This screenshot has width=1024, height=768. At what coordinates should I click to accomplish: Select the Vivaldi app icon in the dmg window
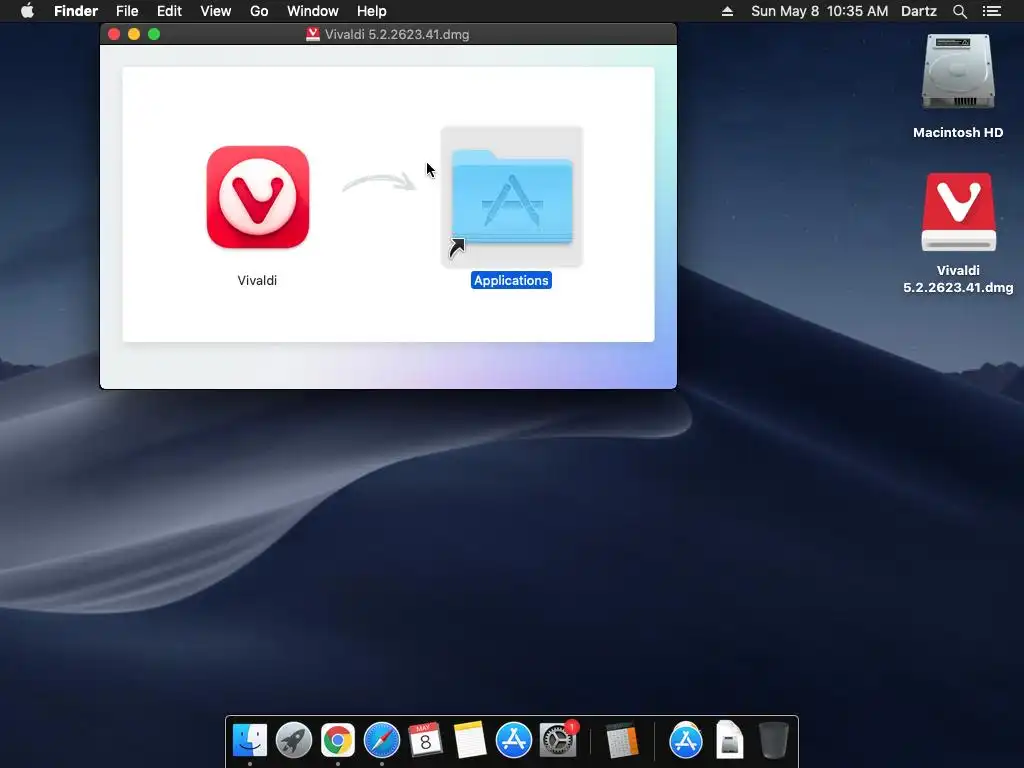point(258,197)
